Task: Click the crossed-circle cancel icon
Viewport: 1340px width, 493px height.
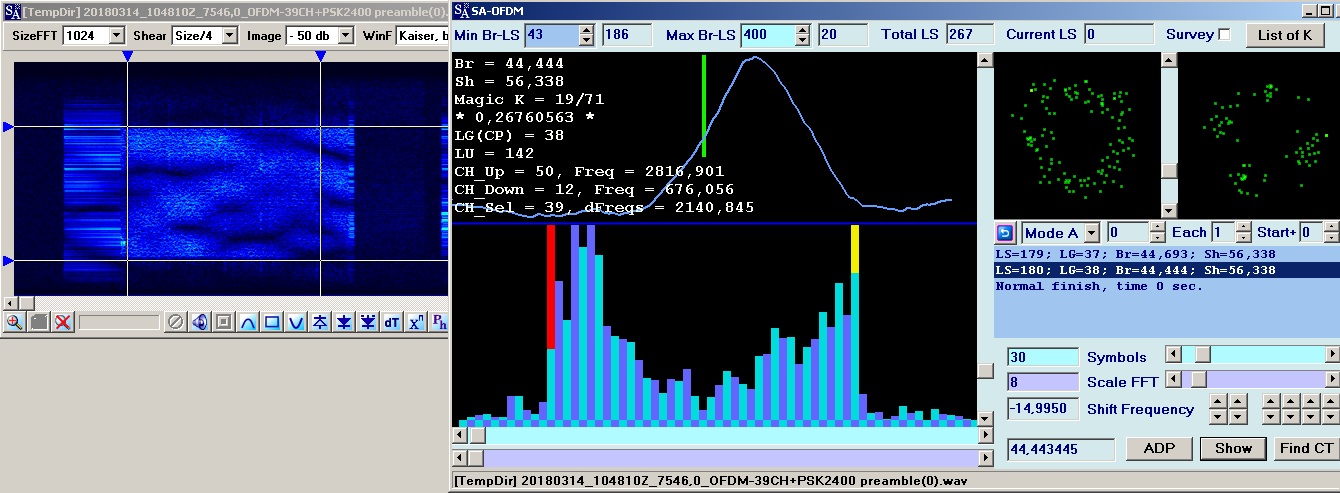Action: click(175, 322)
